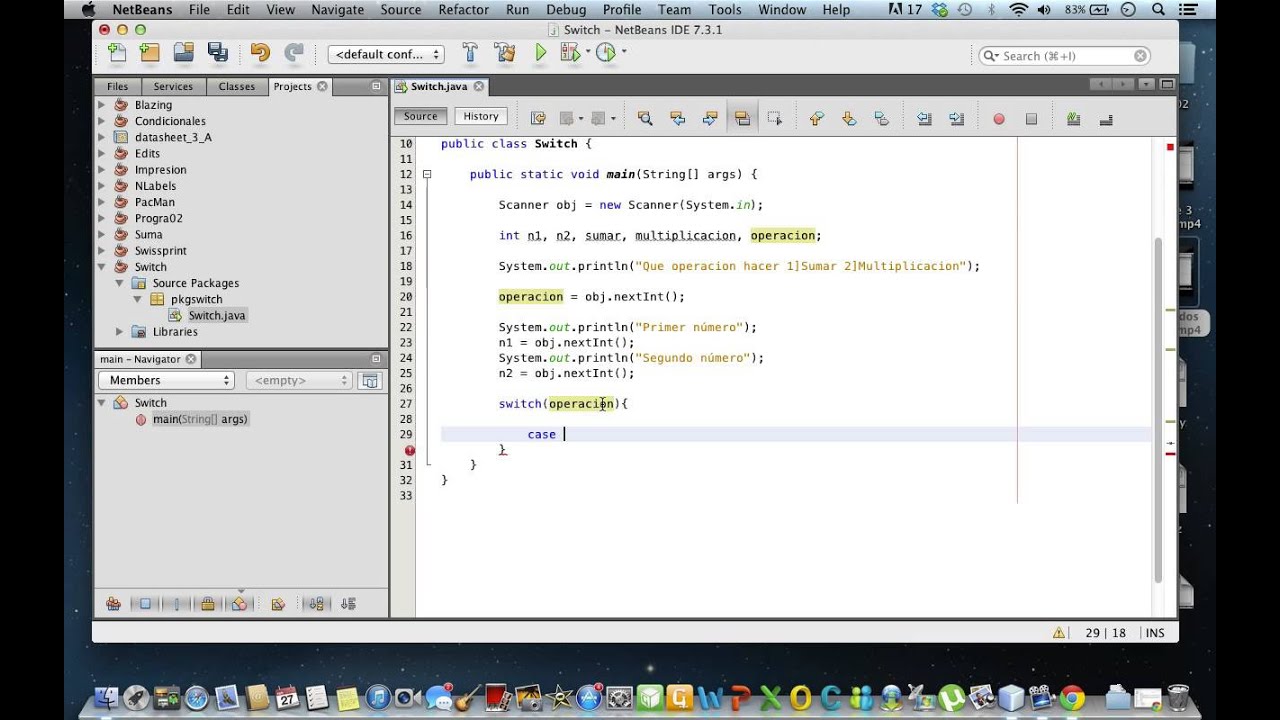This screenshot has width=1280, height=720.
Task: Click the New Project toolbar icon
Action: click(150, 53)
